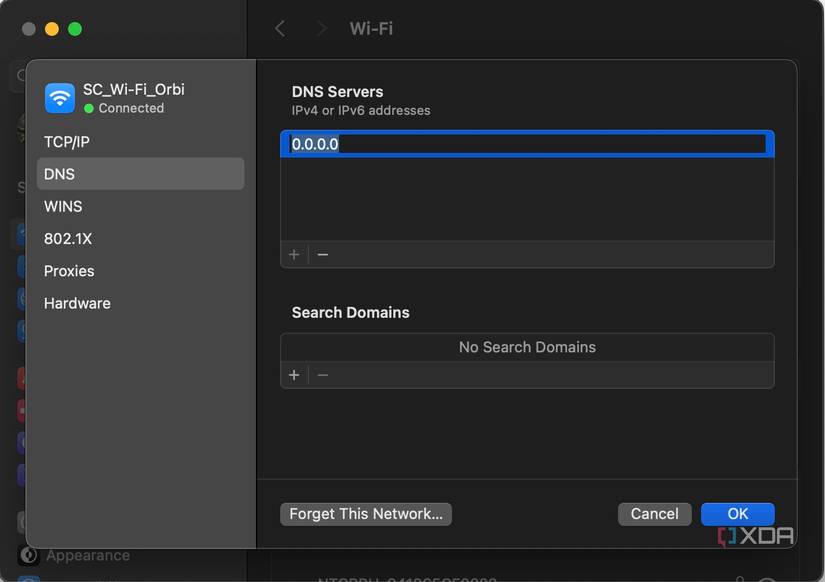Add a new DNS server entry
Image resolution: width=825 pixels, height=582 pixels.
pyautogui.click(x=294, y=254)
